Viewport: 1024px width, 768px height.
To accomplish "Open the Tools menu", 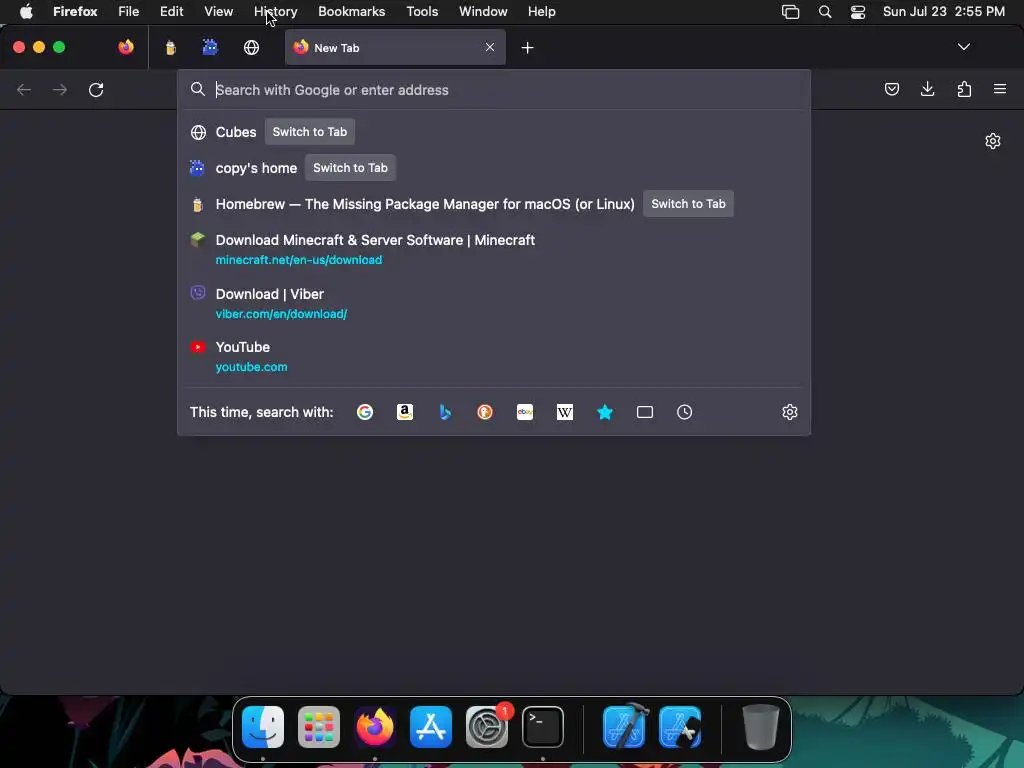I will (x=422, y=12).
